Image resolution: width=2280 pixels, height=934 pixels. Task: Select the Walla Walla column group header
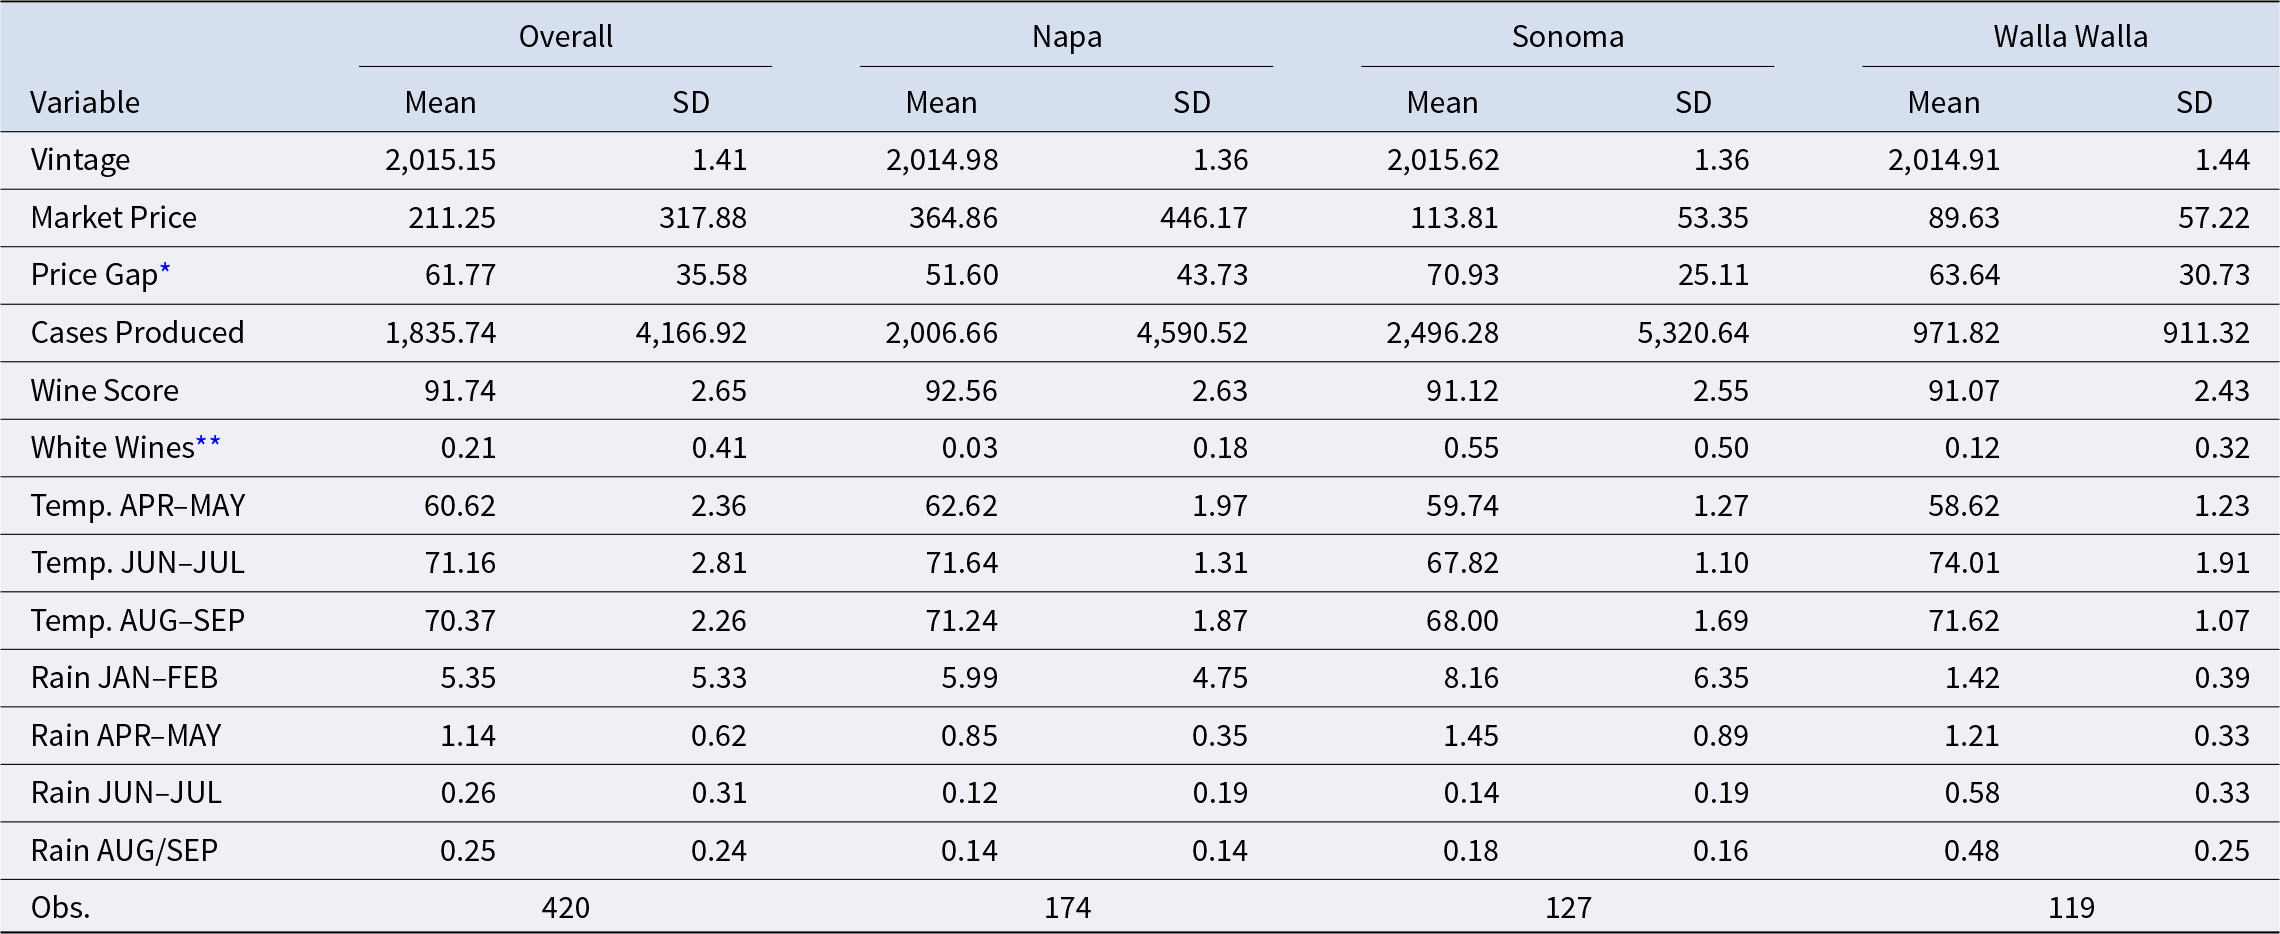click(2070, 37)
